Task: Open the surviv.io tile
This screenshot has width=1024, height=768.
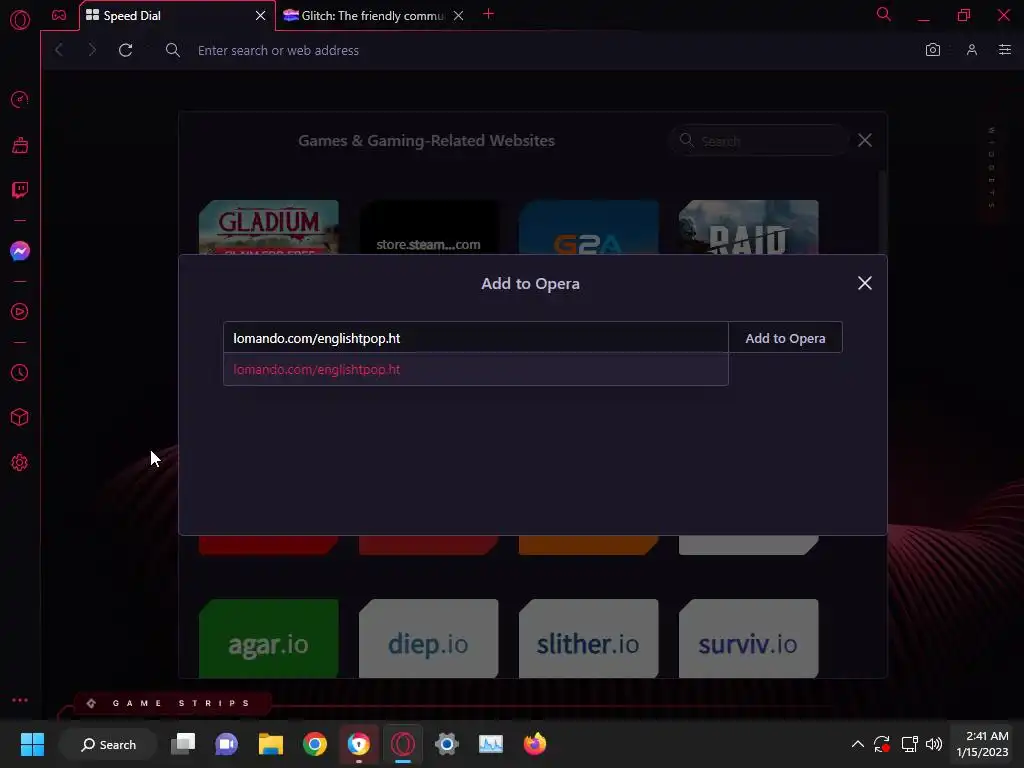Action: (748, 639)
